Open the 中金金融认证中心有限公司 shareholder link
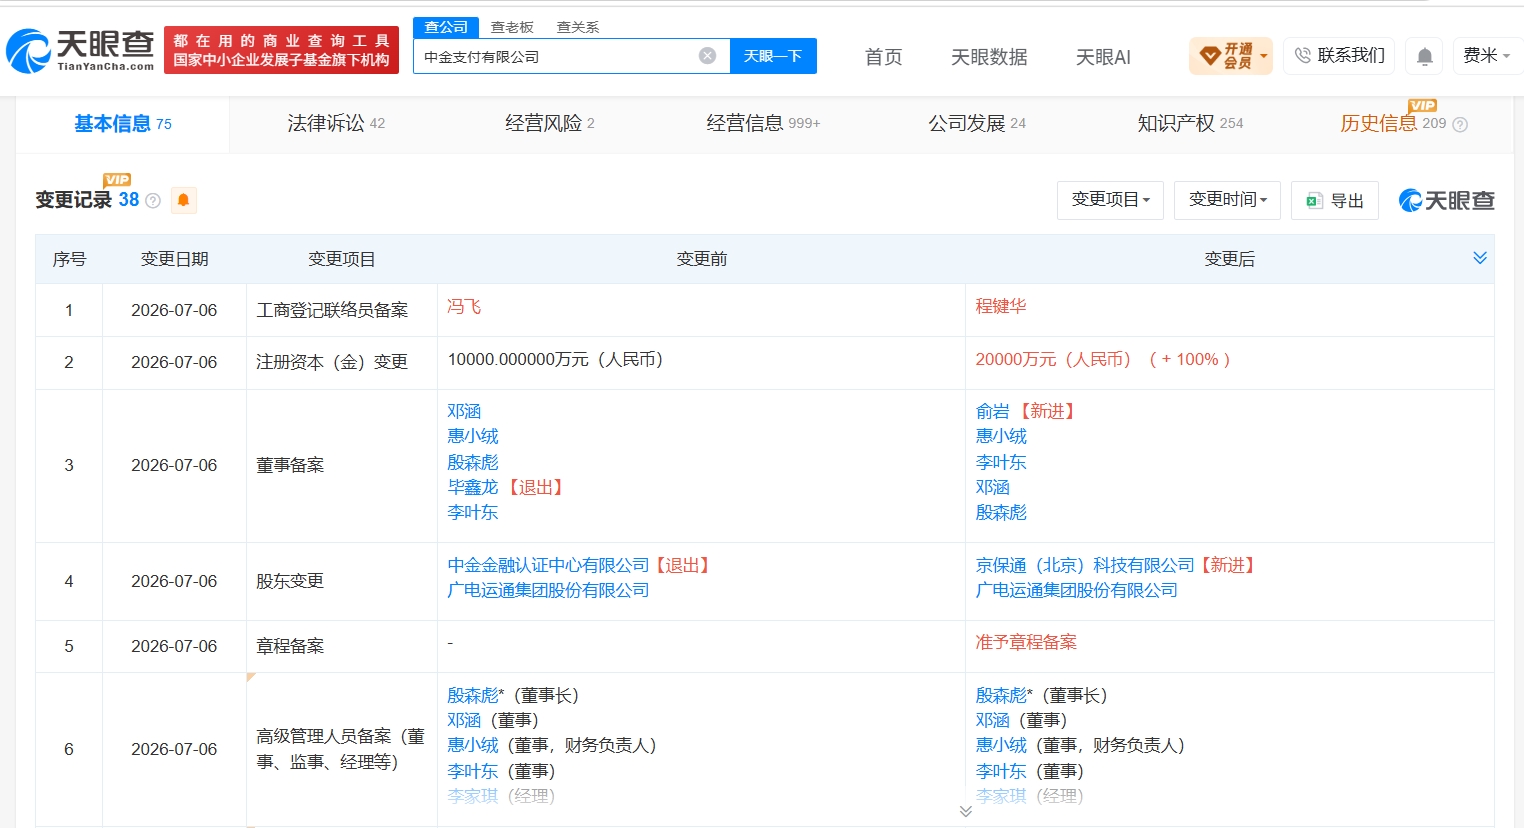Viewport: 1524px width, 828px height. pos(548,565)
